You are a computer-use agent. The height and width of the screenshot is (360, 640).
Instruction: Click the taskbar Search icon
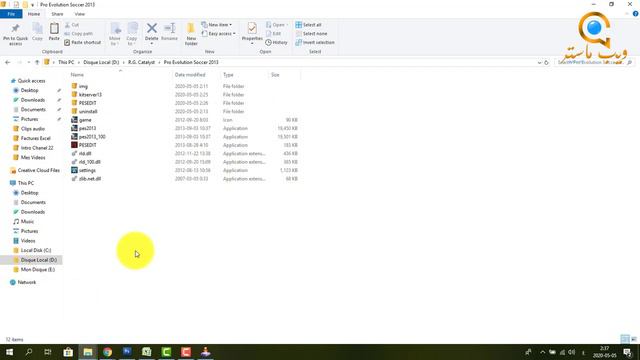(x=29, y=352)
